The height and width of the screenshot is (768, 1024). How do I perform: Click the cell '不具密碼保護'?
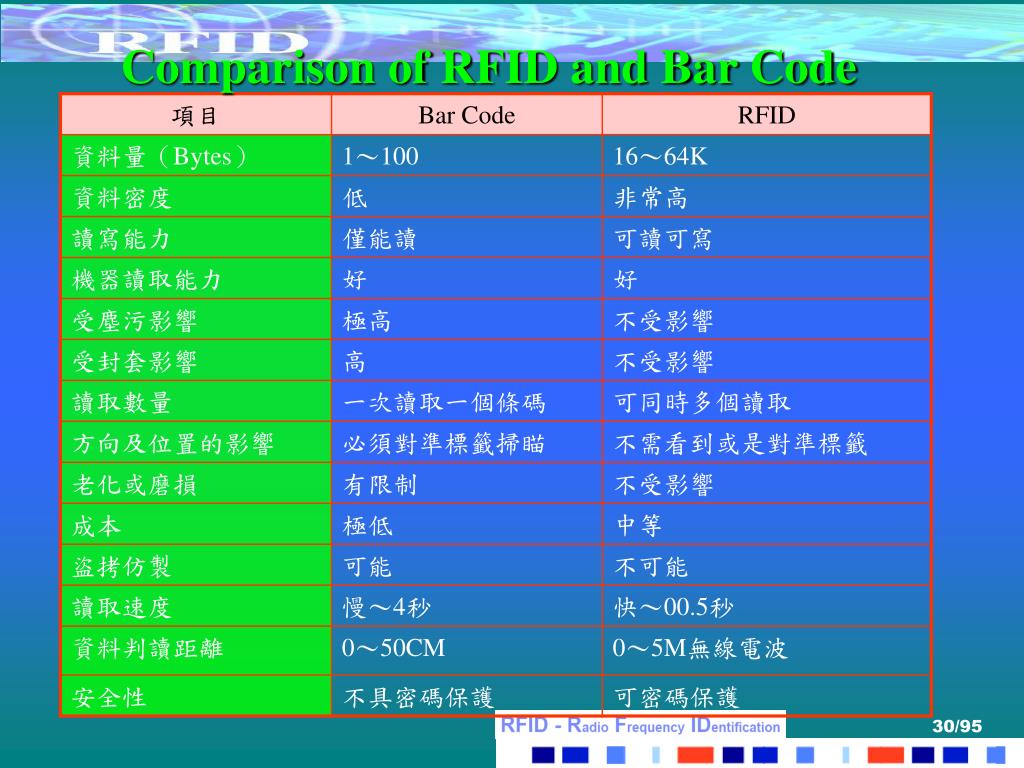point(466,696)
